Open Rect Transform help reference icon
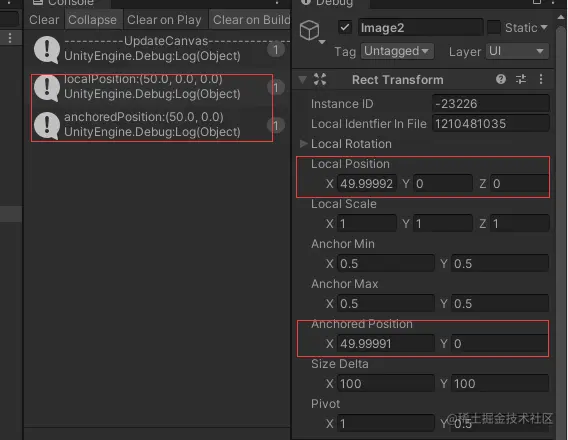This screenshot has height=440, width=568. [501, 79]
